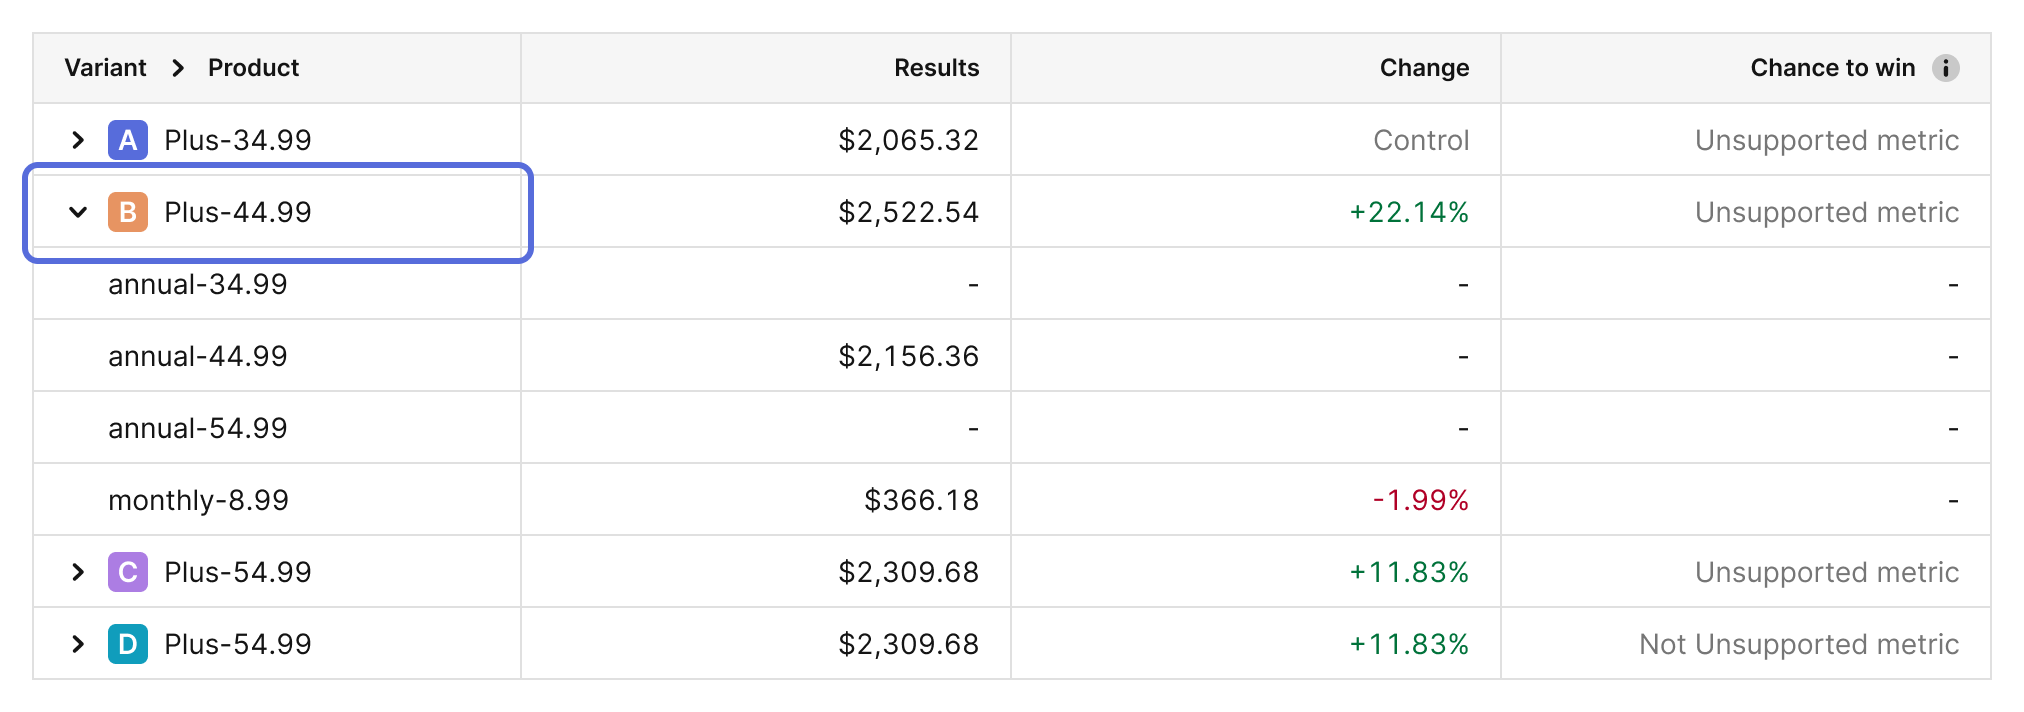Click the Variant column header

coord(105,68)
